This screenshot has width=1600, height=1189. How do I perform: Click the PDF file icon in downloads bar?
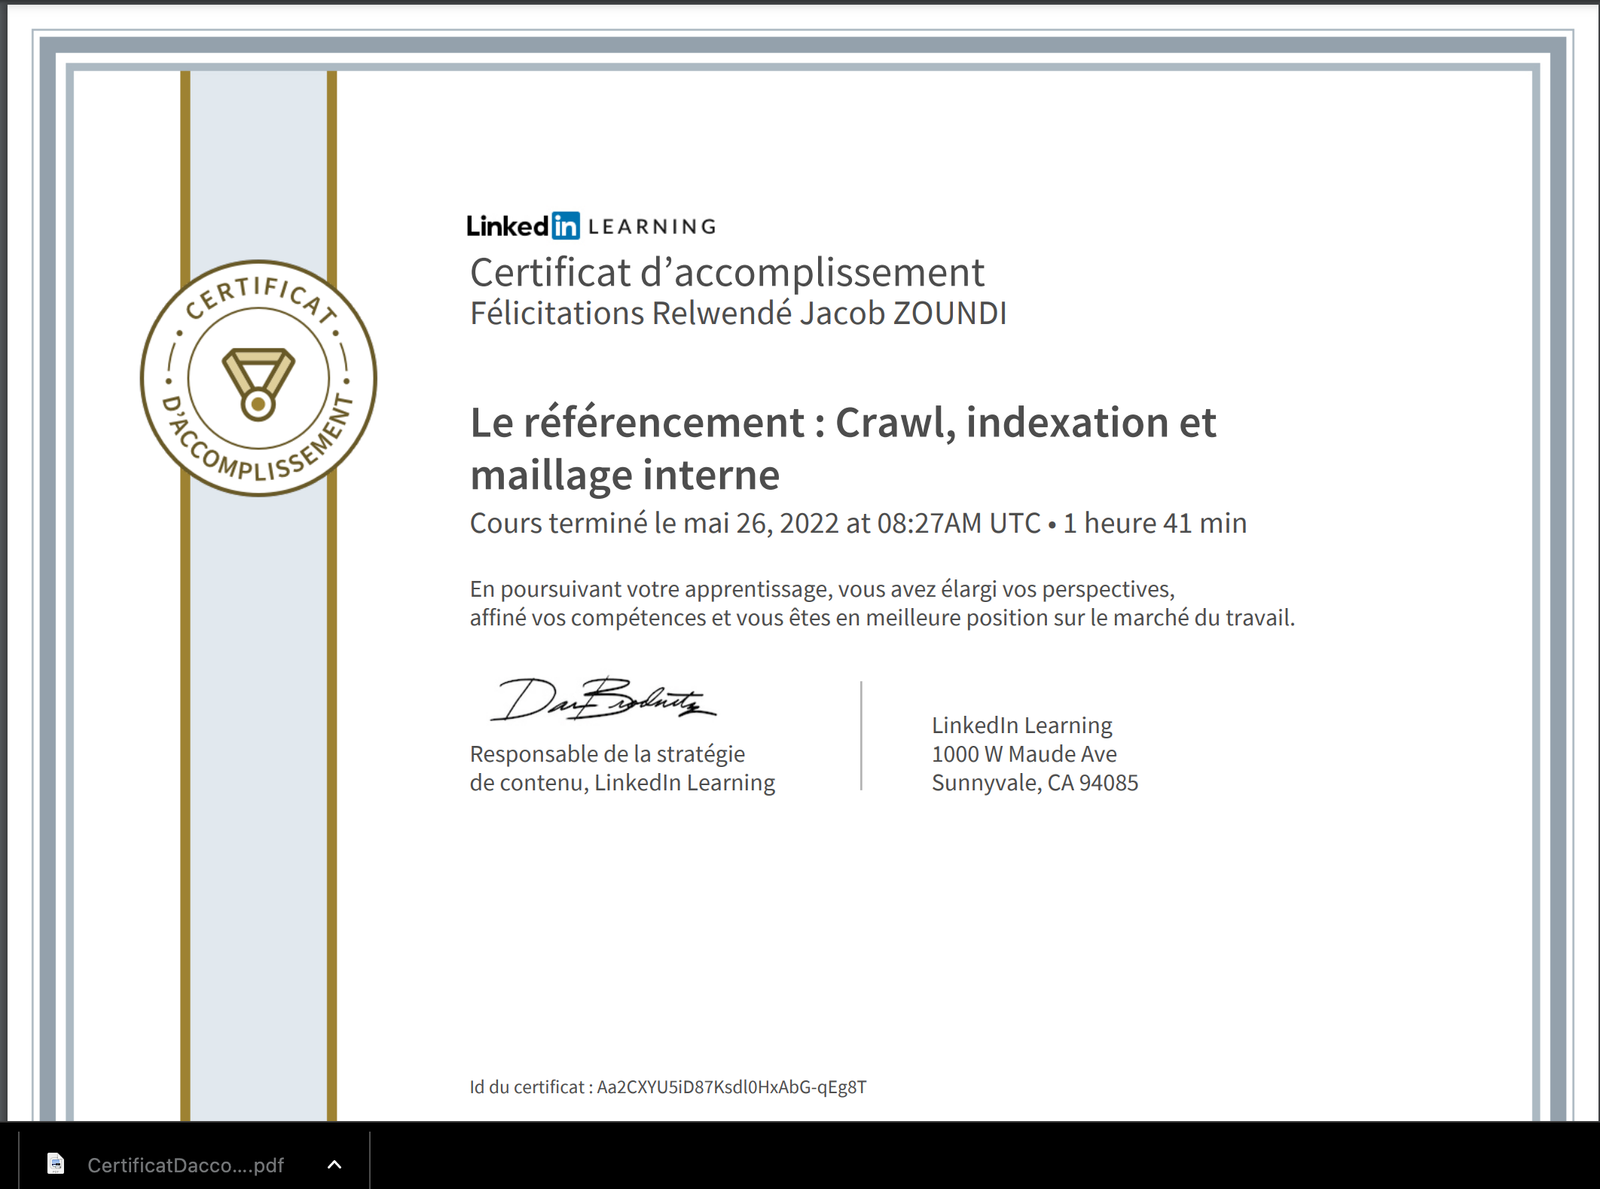point(56,1164)
